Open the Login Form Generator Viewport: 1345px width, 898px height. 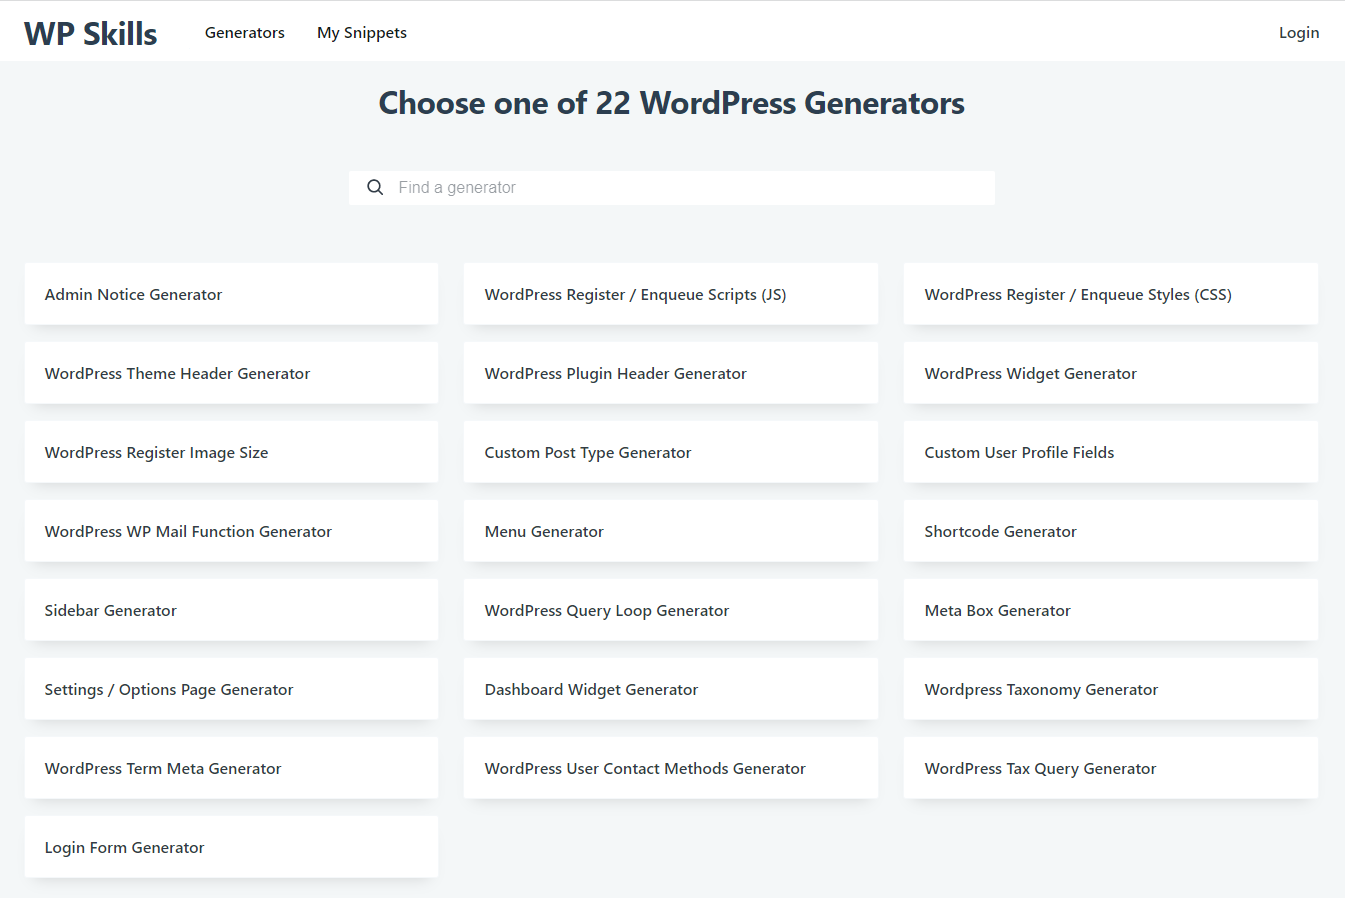pos(231,846)
